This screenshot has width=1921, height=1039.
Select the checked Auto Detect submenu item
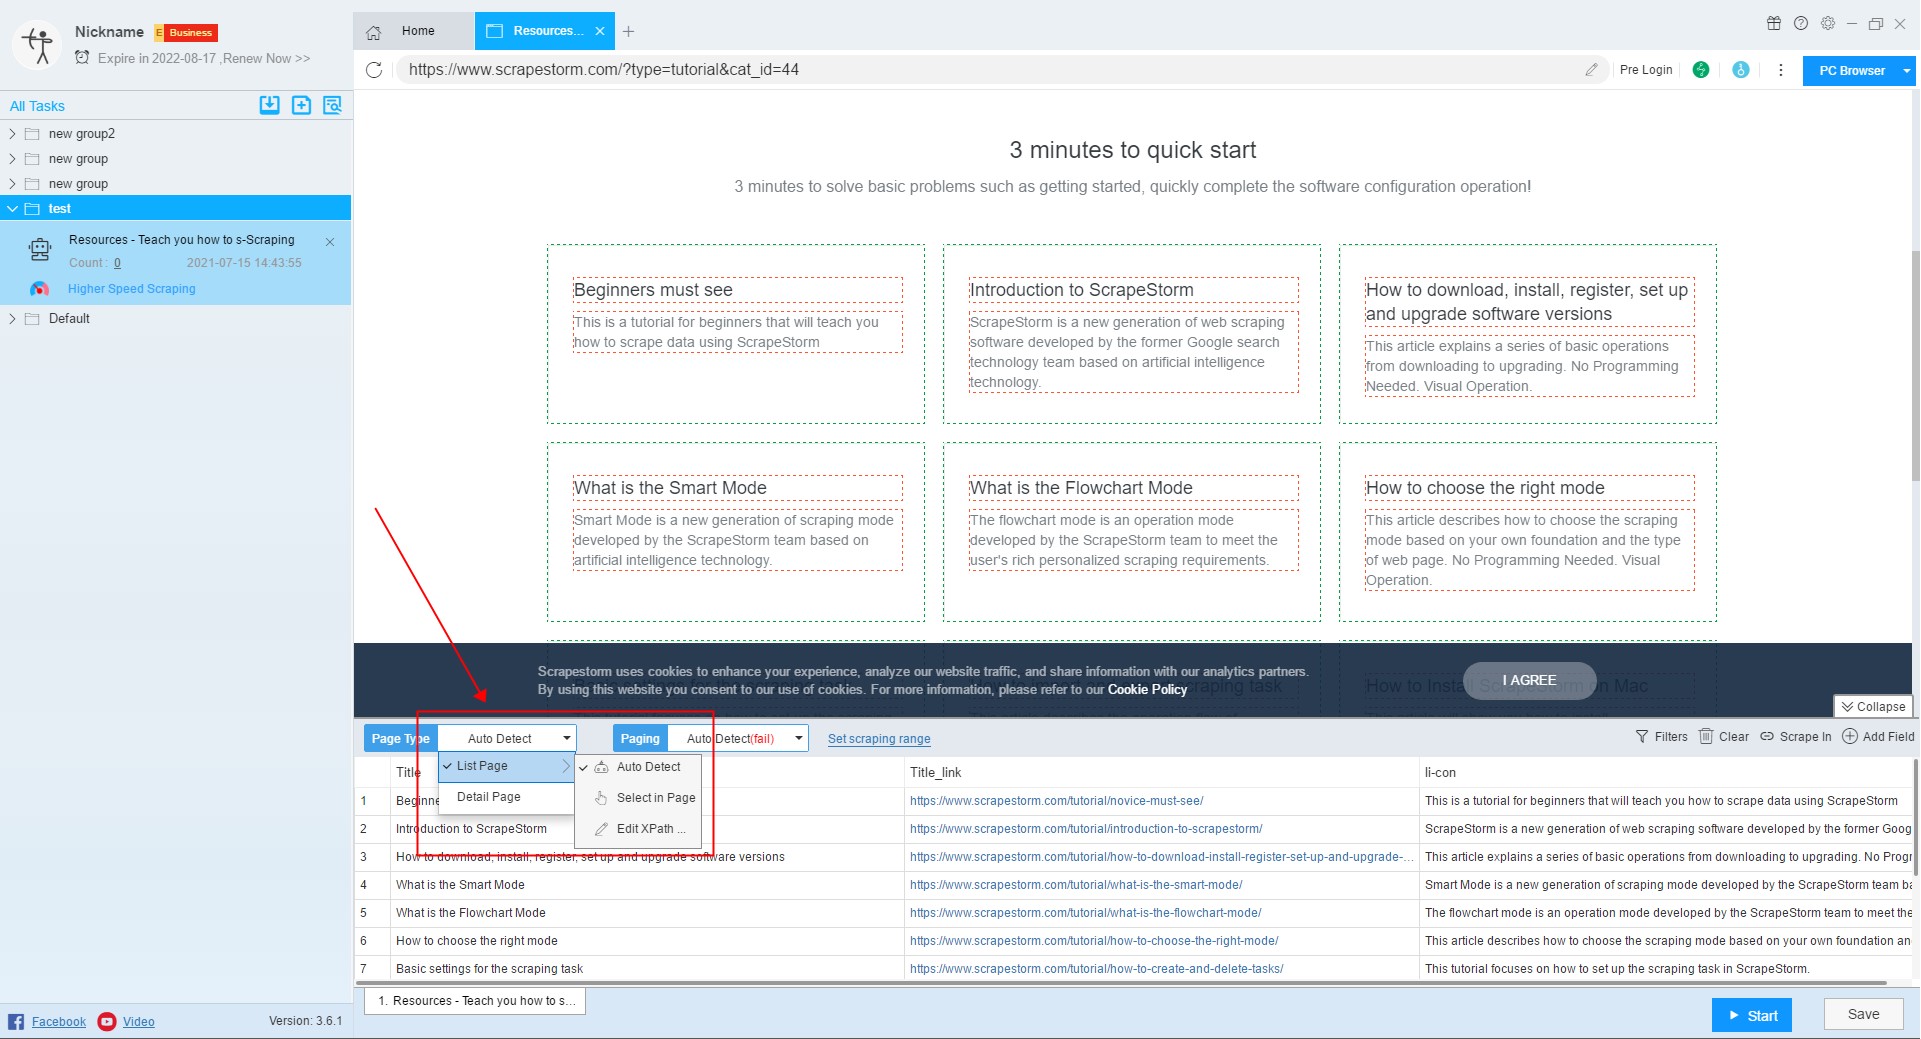(x=648, y=767)
